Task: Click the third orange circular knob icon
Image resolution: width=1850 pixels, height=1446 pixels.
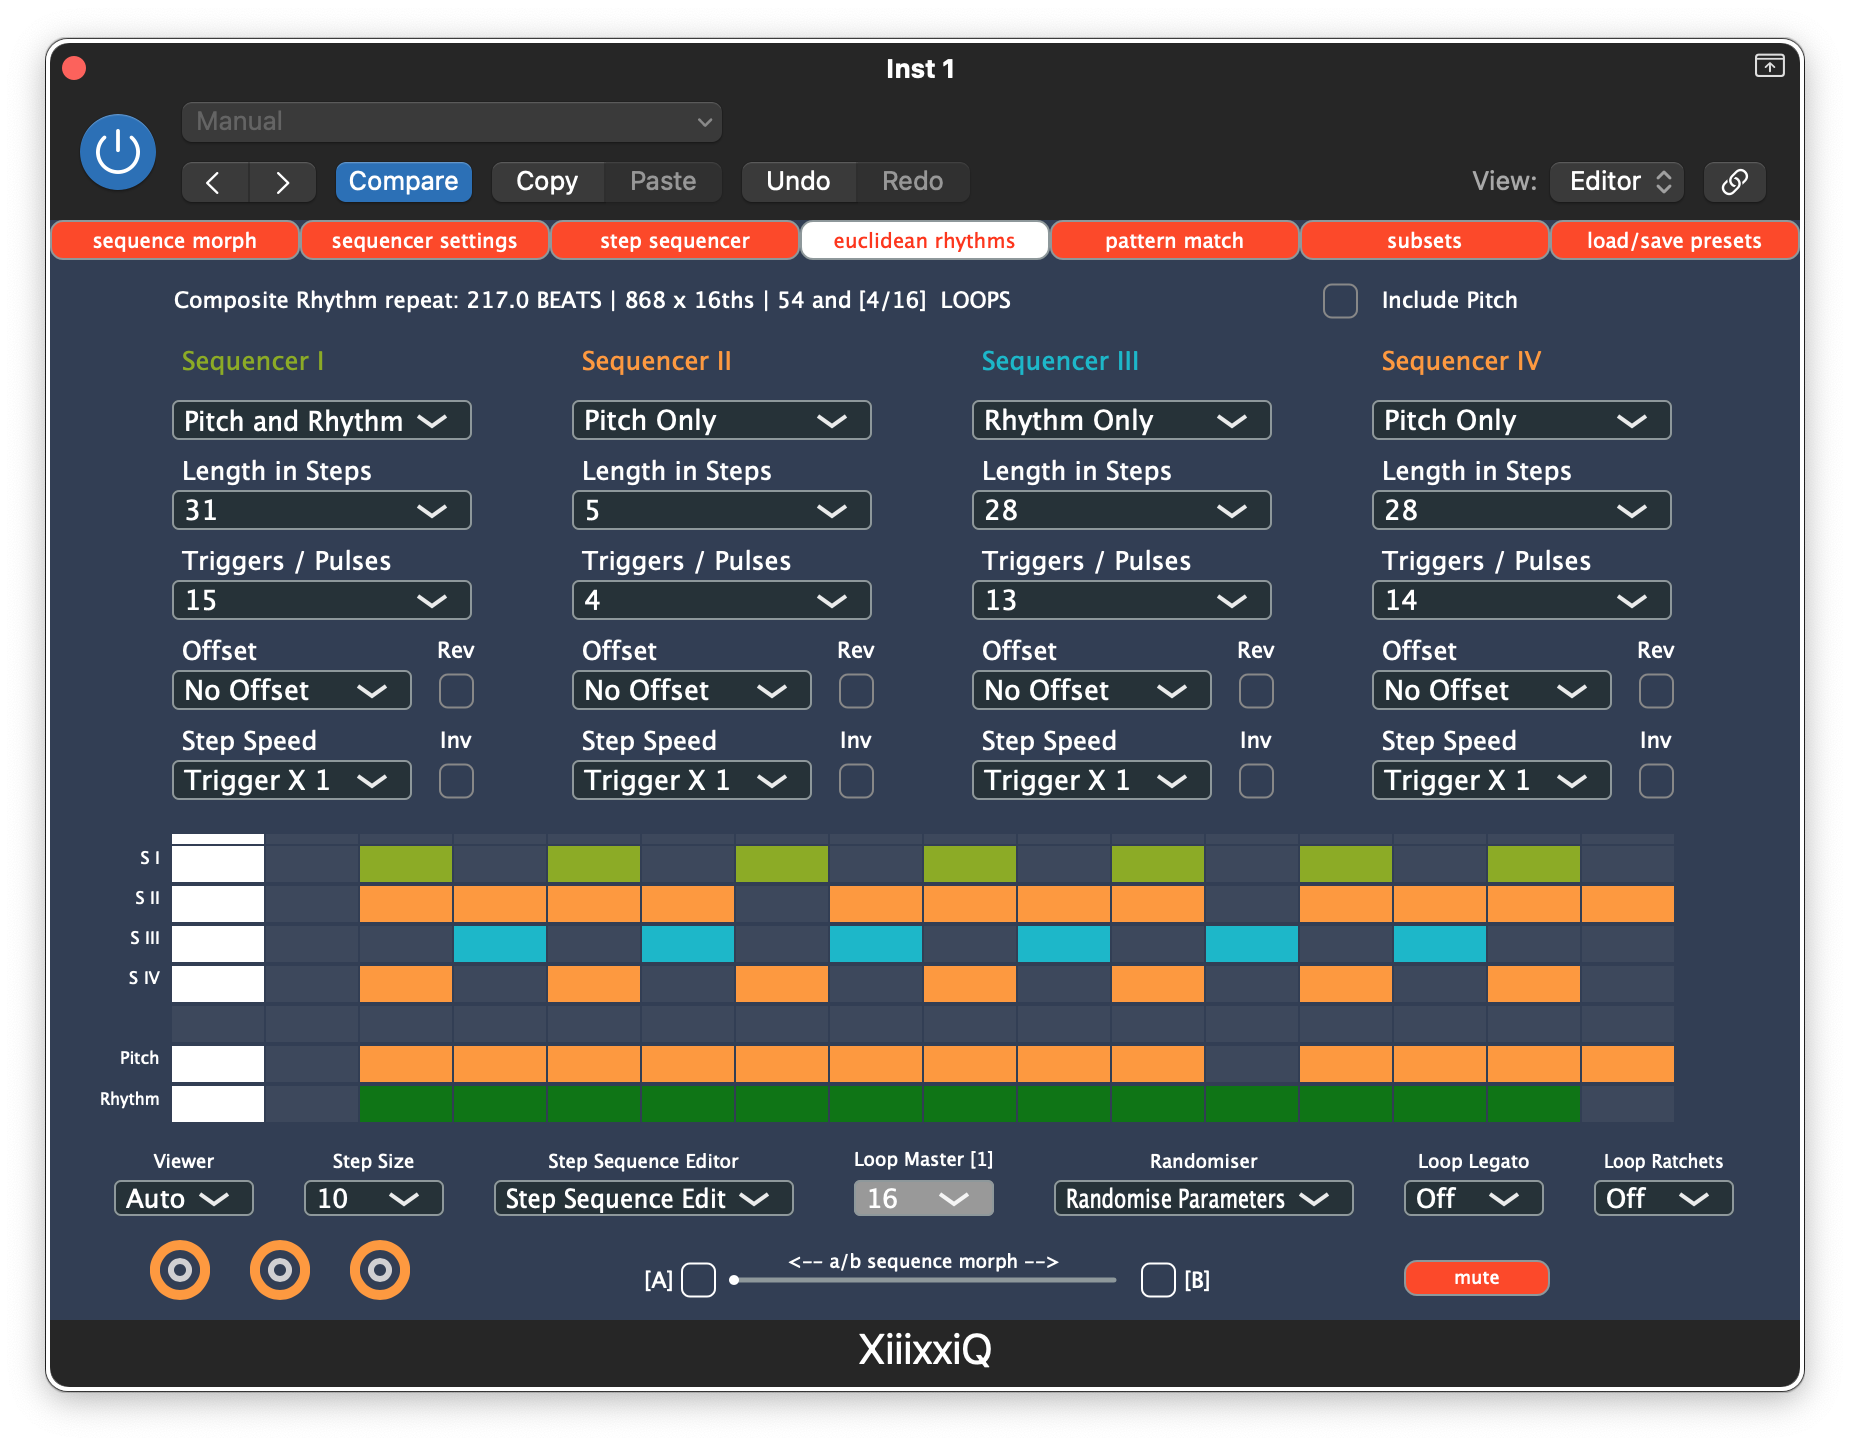Action: pos(380,1270)
